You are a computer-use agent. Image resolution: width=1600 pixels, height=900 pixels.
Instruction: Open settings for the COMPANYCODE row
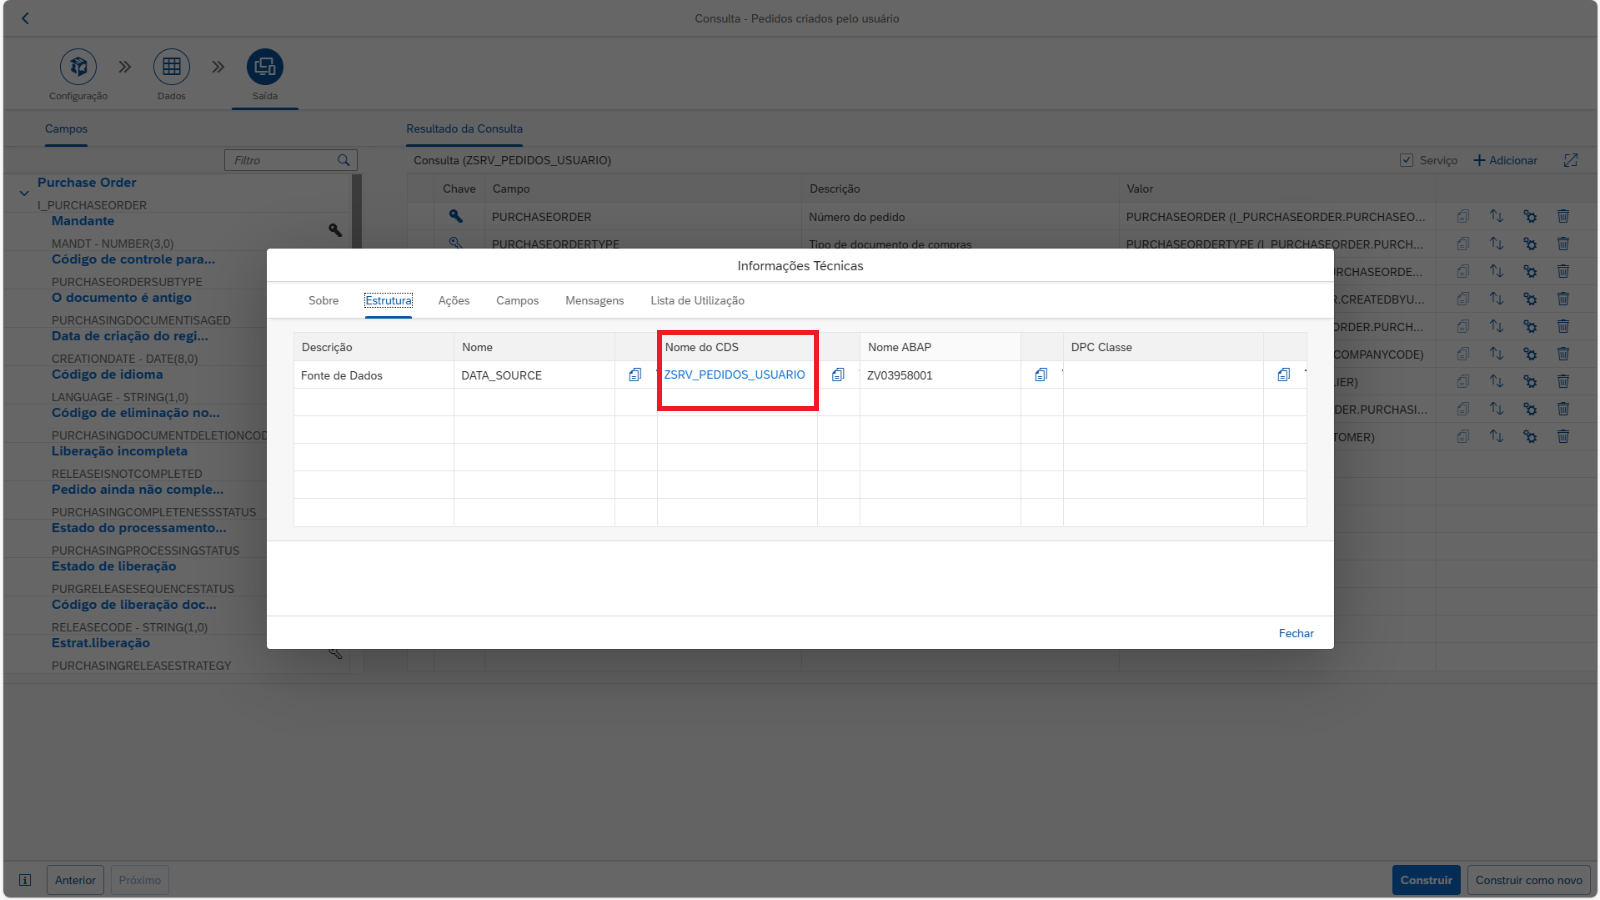(1530, 354)
